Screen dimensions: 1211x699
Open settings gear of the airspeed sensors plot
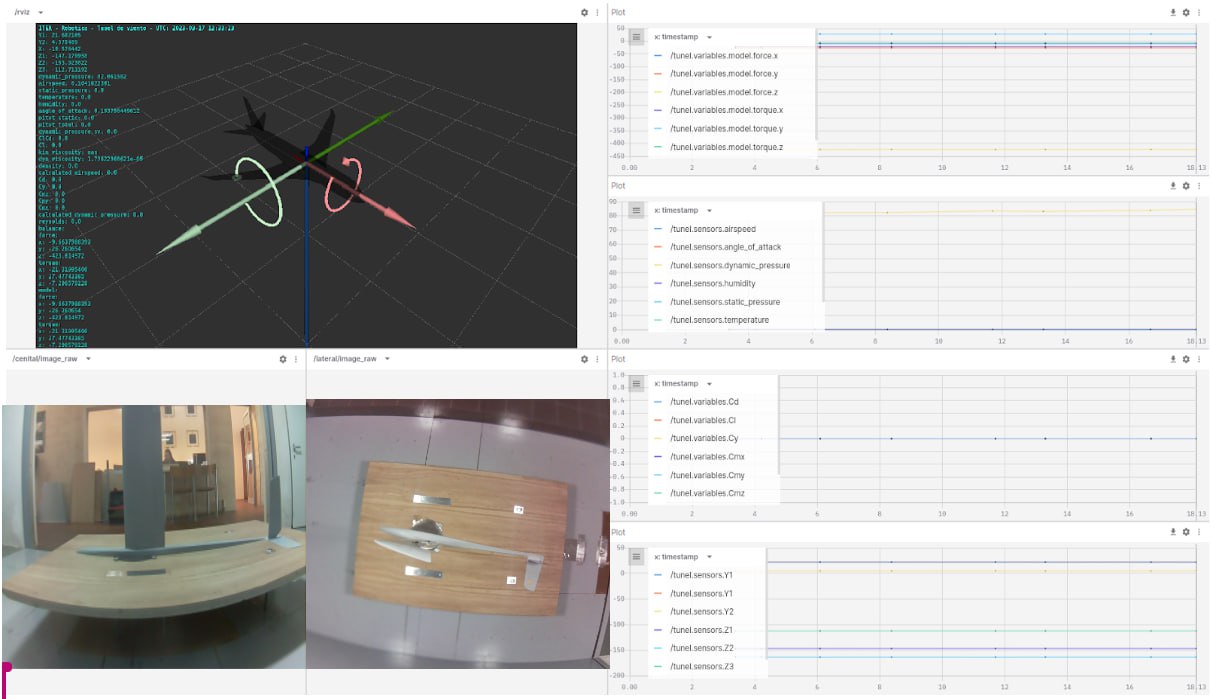[x=1185, y=185]
